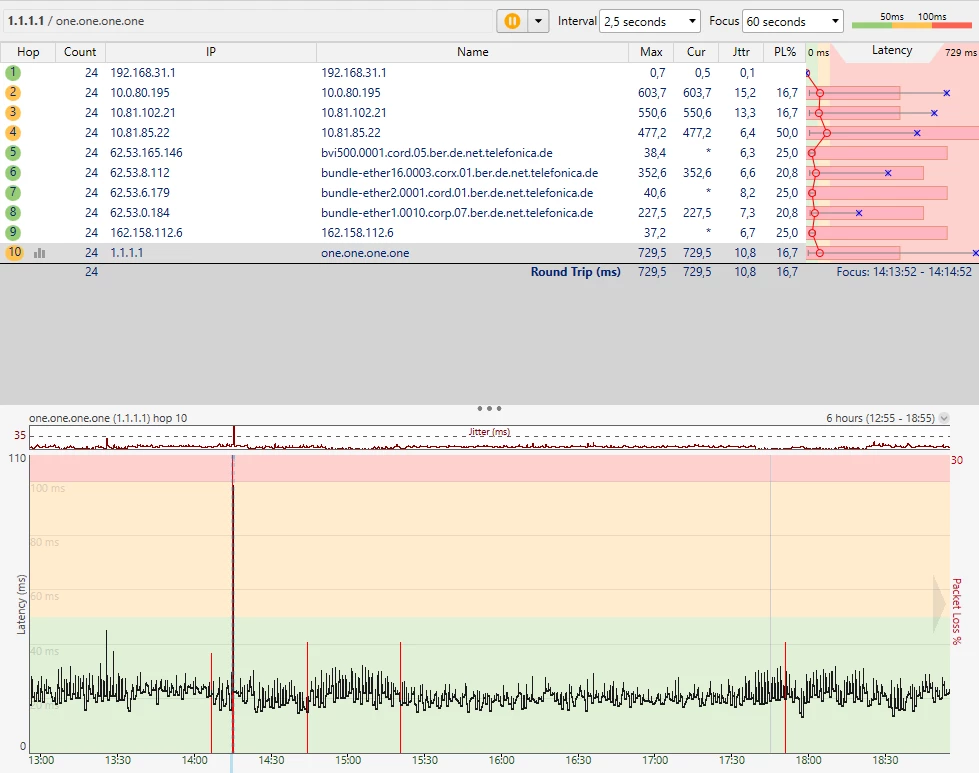Screen dimensions: 979x773
Task: Click the green hop 1 status badge
Action: click(13, 73)
